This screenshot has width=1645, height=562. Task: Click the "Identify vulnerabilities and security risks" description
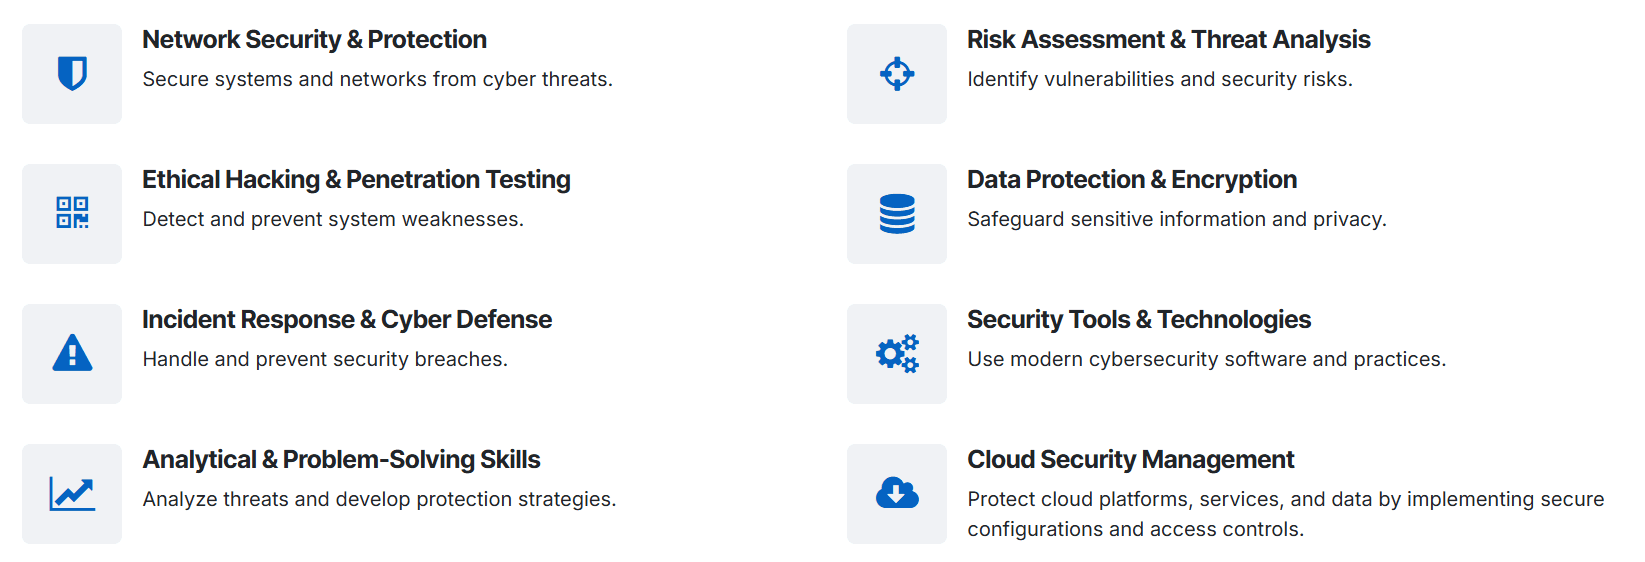(x=1159, y=79)
